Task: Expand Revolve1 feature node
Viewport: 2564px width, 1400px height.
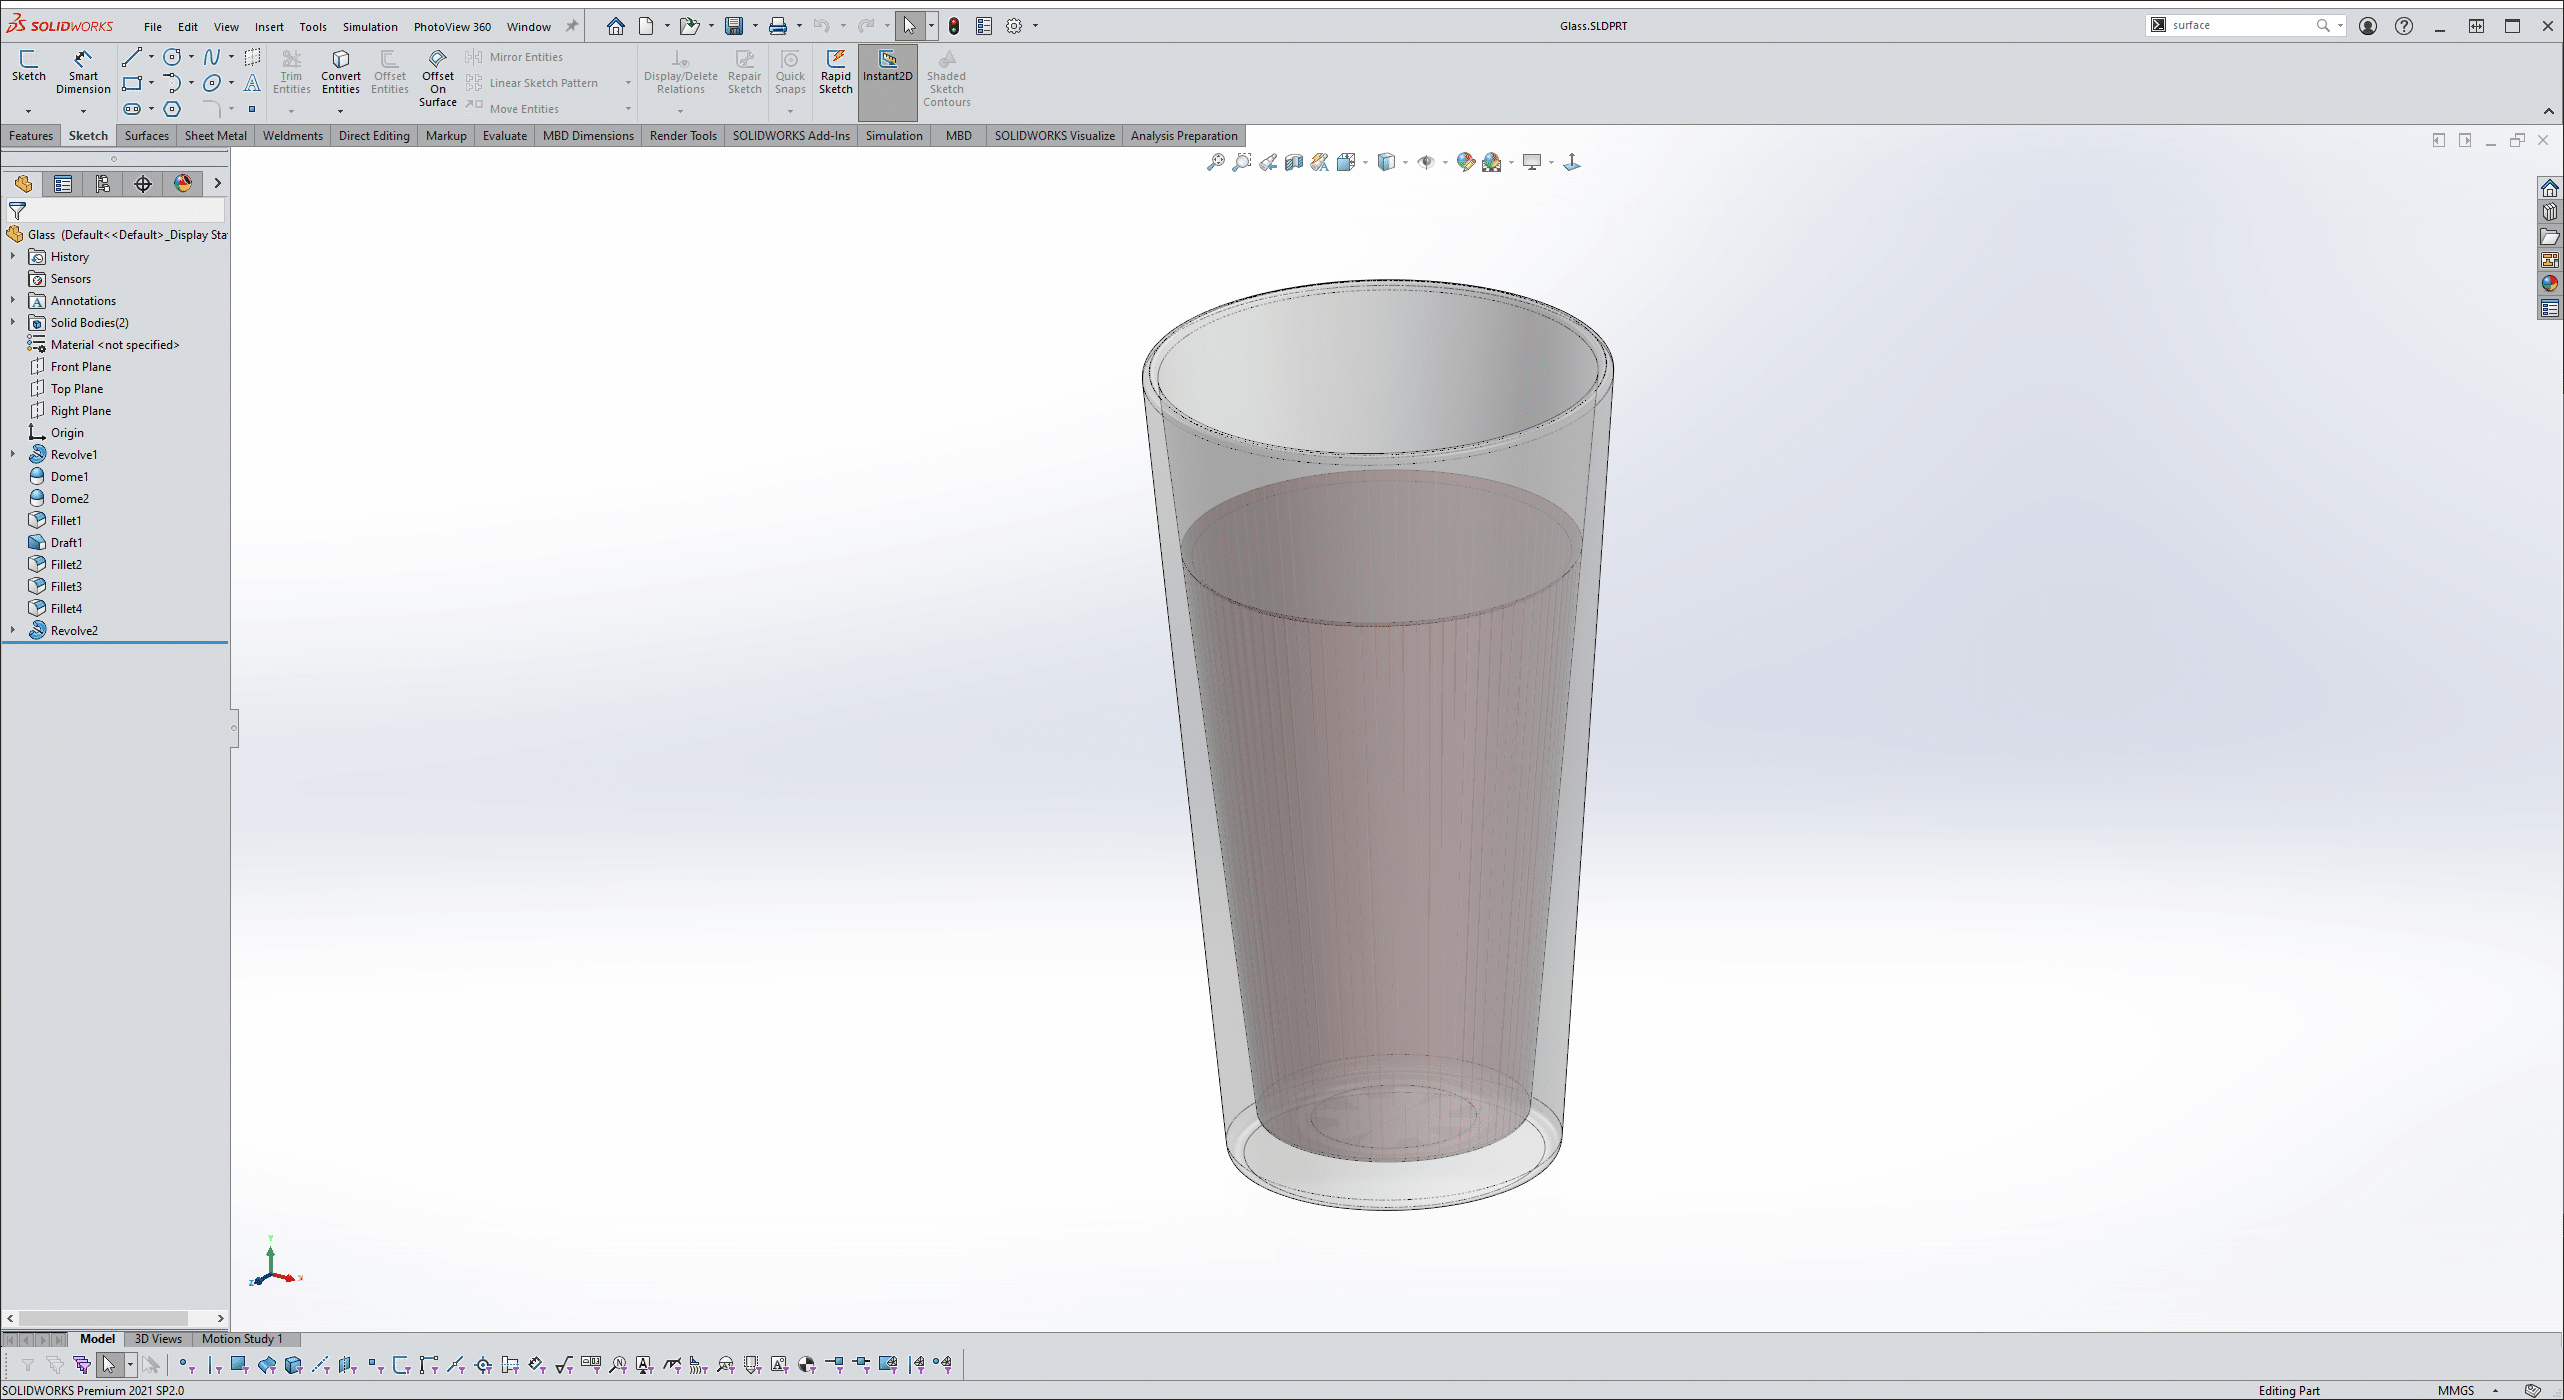Action: [13, 454]
